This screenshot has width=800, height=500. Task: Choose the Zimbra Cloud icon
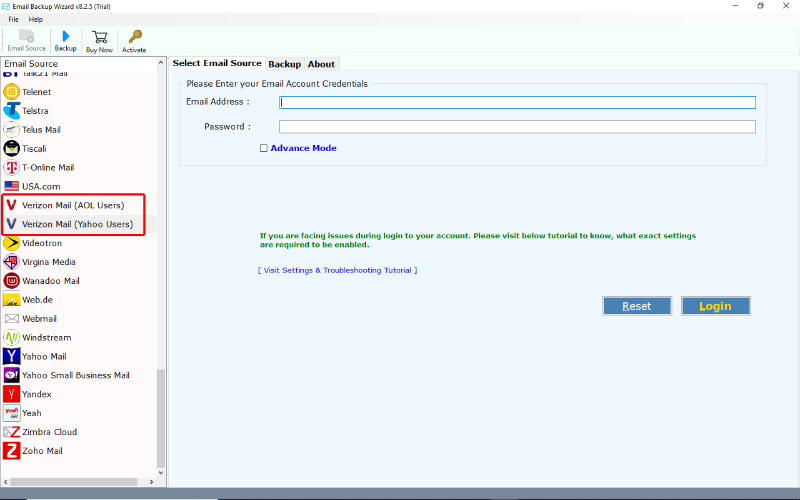(11, 432)
